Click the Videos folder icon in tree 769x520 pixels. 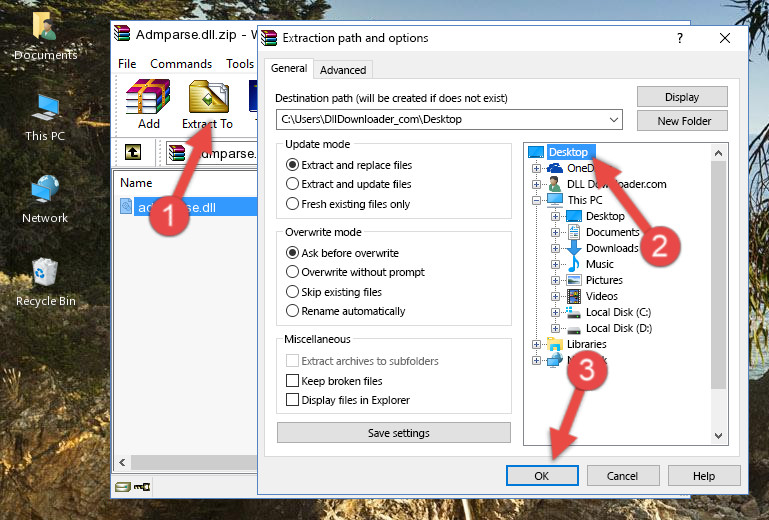[574, 296]
